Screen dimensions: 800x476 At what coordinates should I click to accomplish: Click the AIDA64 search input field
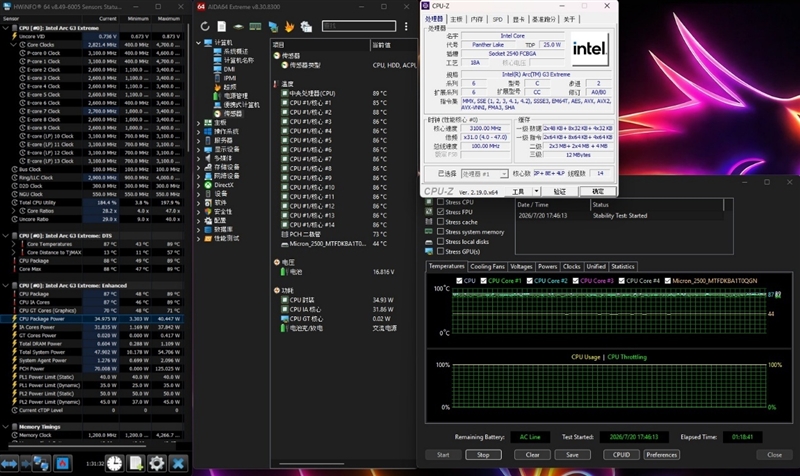[x=359, y=26]
